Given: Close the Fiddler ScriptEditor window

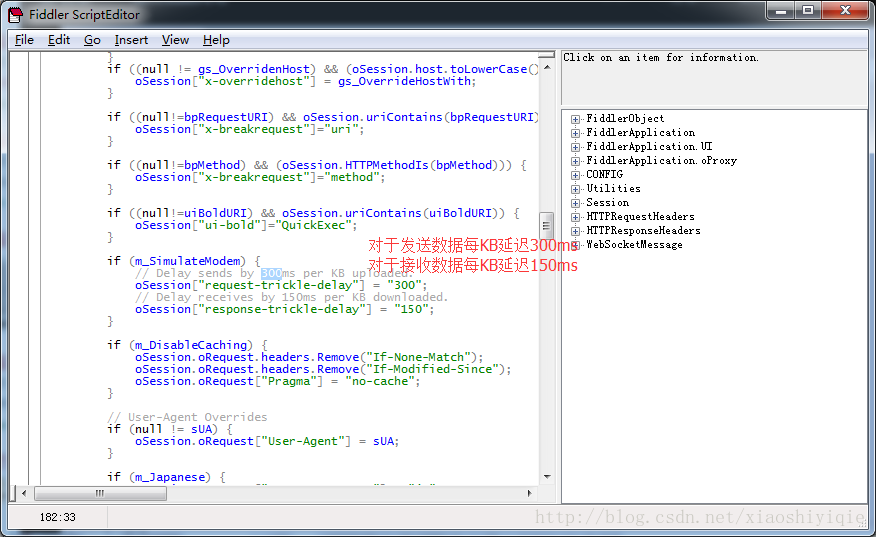Looking at the screenshot, I should tap(845, 11).
